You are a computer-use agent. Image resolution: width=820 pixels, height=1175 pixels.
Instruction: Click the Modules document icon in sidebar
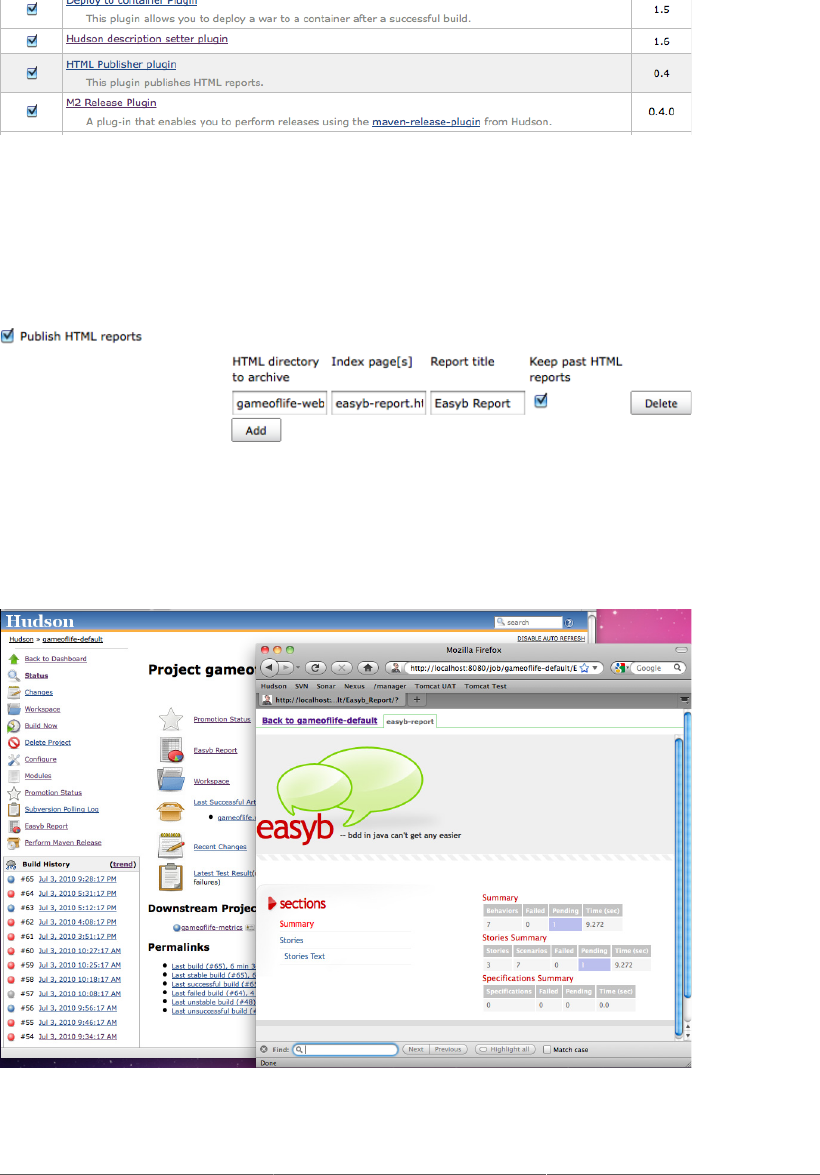click(x=13, y=776)
